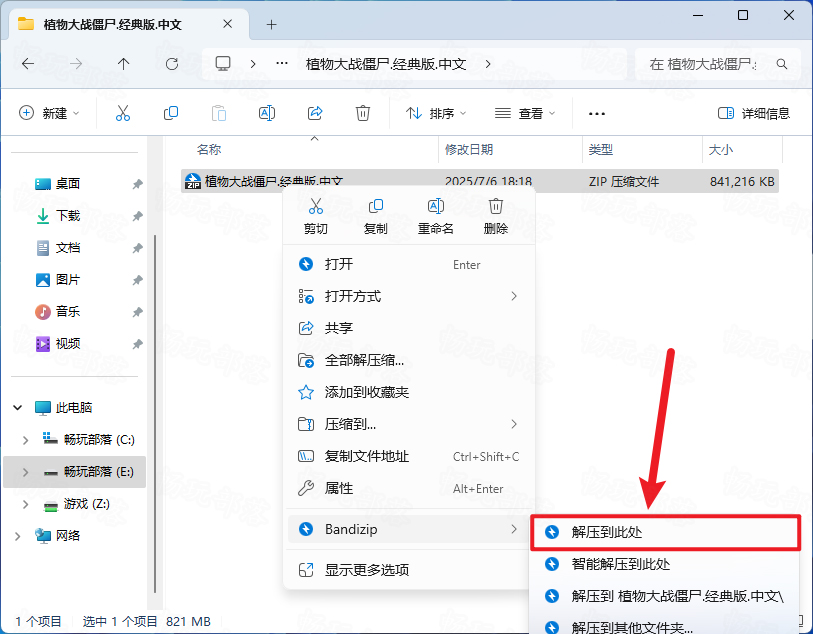Viewport: 813px width, 634px height.
Task: Expand the 畅玩部落 (E:) drive node
Action: (25, 472)
